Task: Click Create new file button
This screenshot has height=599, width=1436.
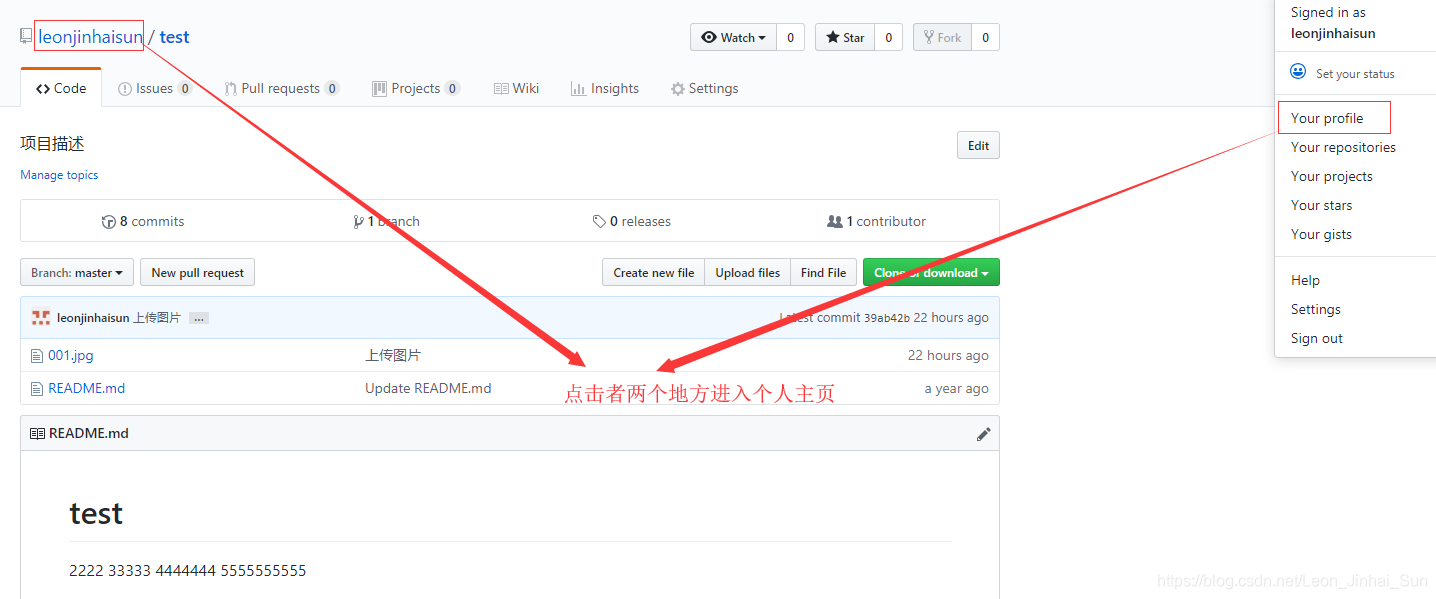Action: pos(654,272)
